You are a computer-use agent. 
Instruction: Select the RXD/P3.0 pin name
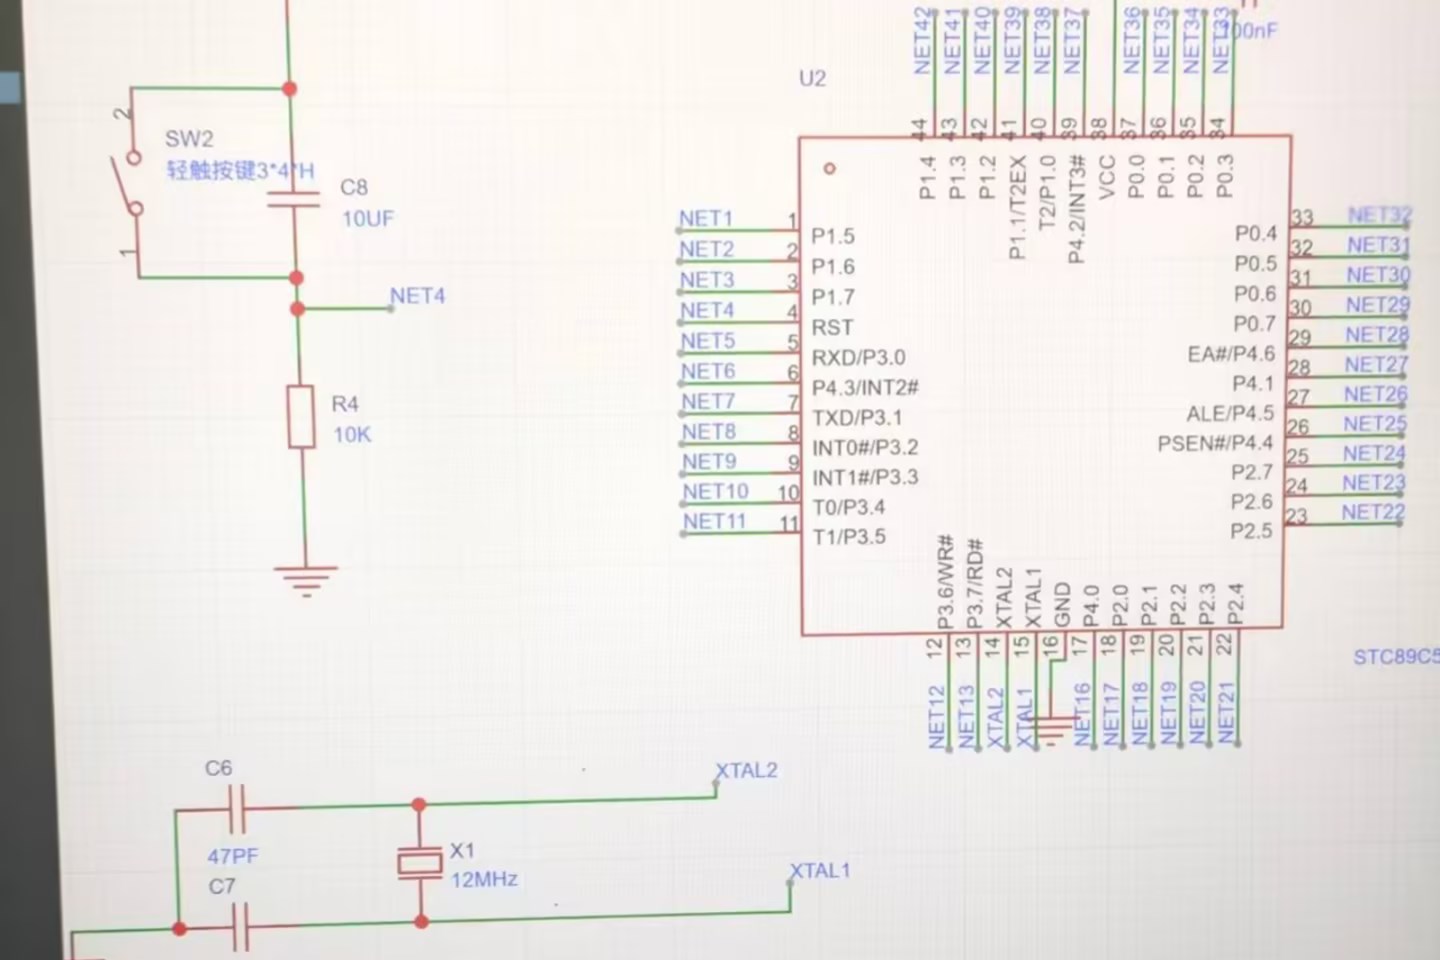coord(858,358)
